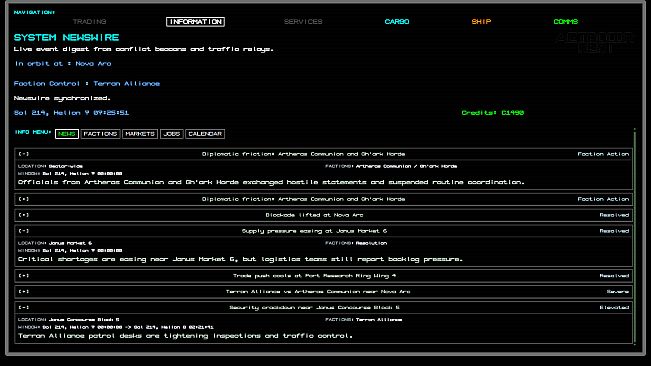Expand the second Diplomatic friction news entry

pos(24,199)
